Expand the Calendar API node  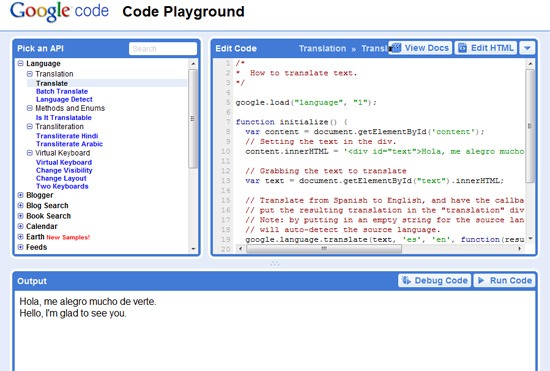pos(20,226)
